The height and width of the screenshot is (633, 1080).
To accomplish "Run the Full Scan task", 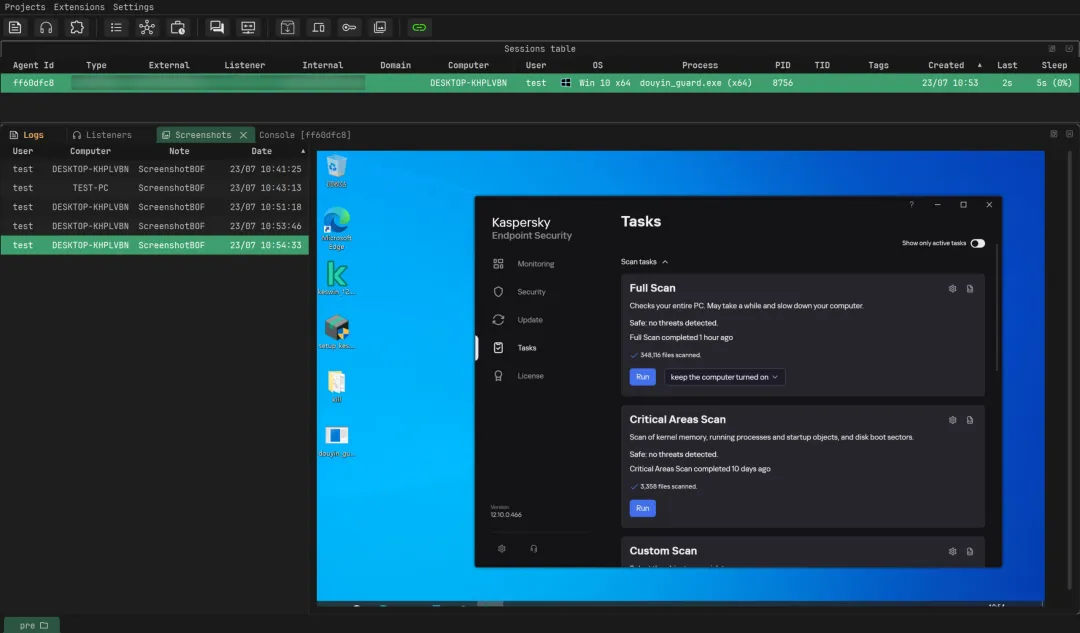I will coord(642,377).
